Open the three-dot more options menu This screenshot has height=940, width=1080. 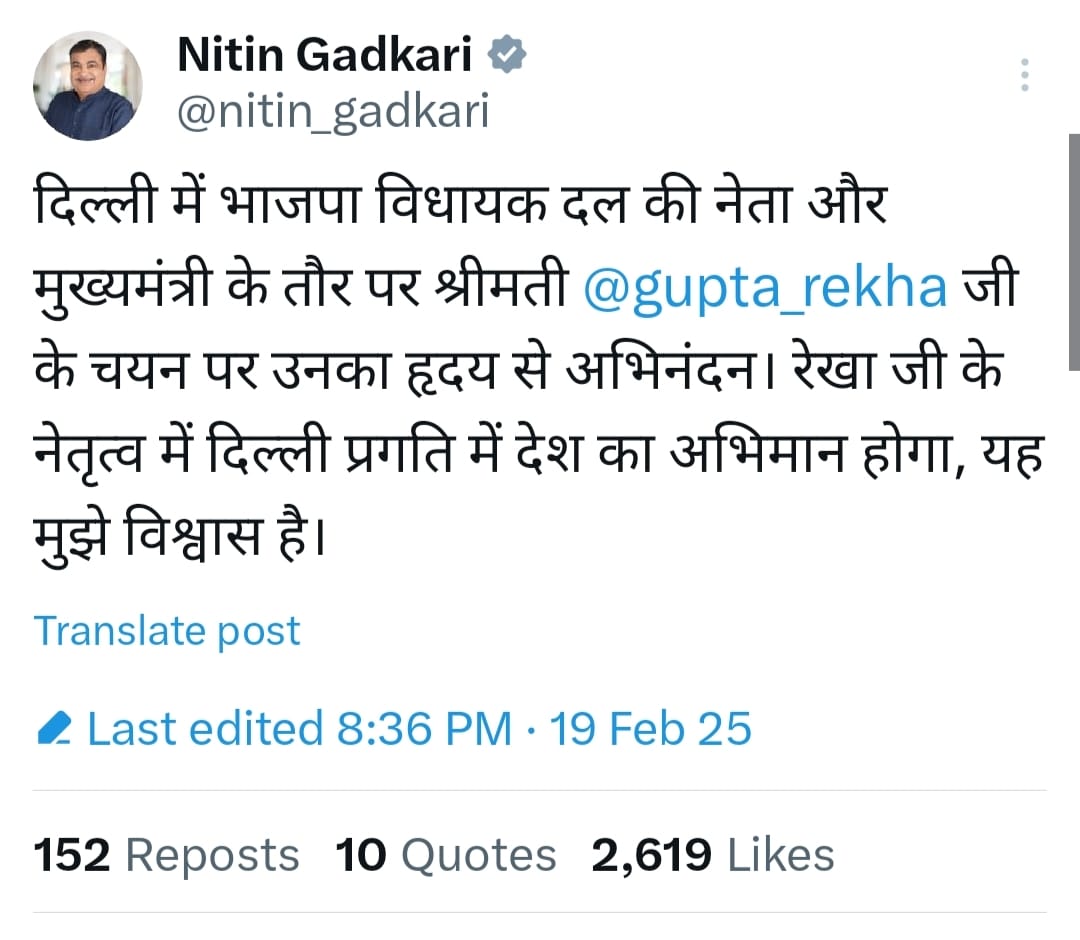(x=1023, y=76)
